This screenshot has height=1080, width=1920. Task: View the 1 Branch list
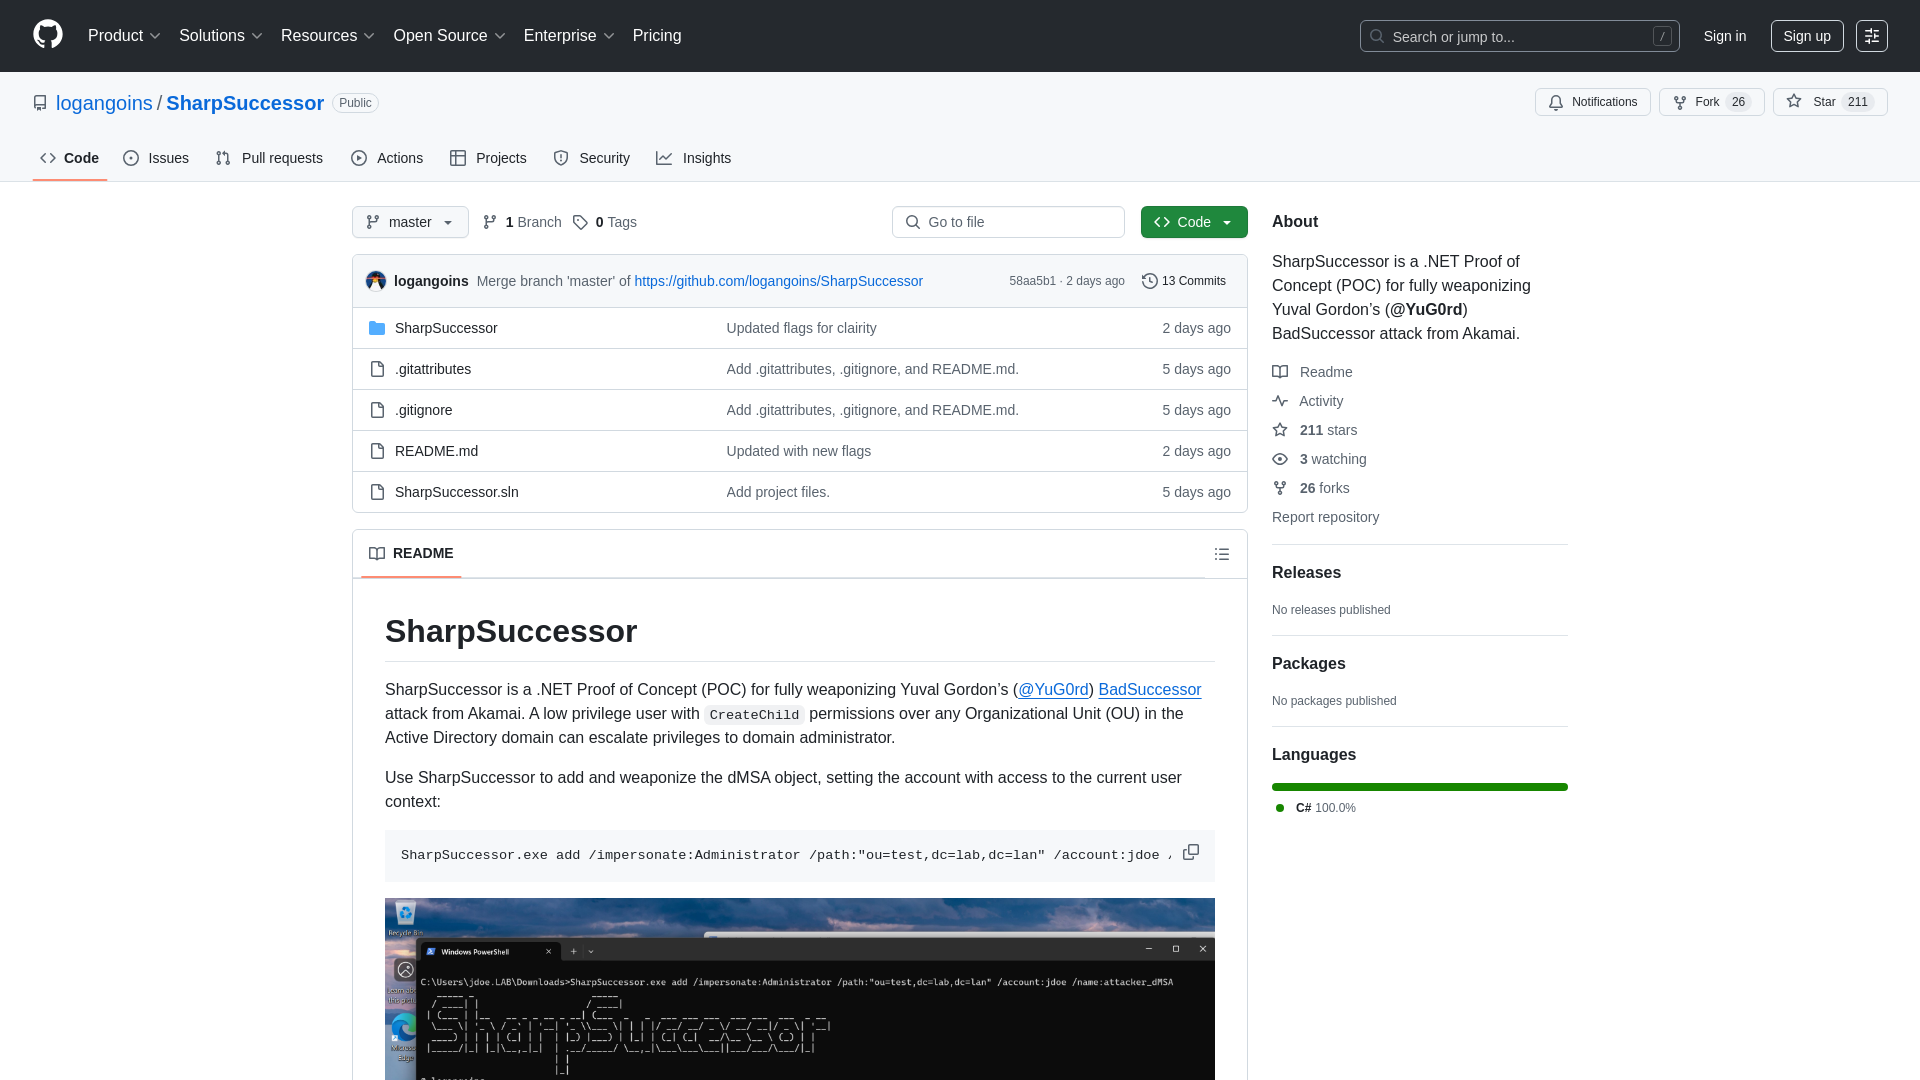[522, 222]
